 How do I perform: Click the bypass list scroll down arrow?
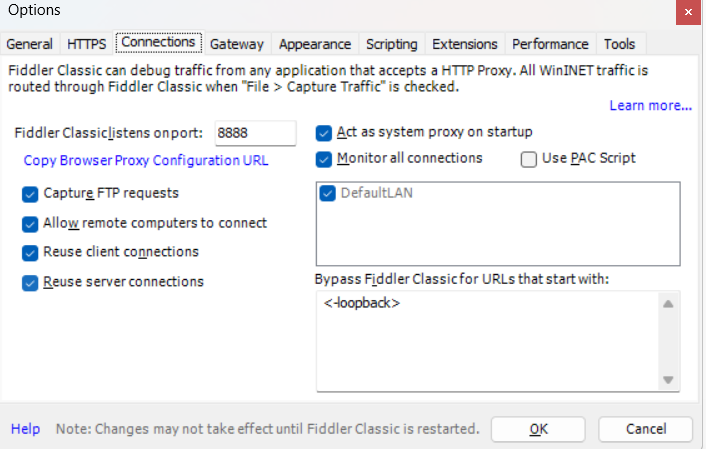click(x=668, y=379)
